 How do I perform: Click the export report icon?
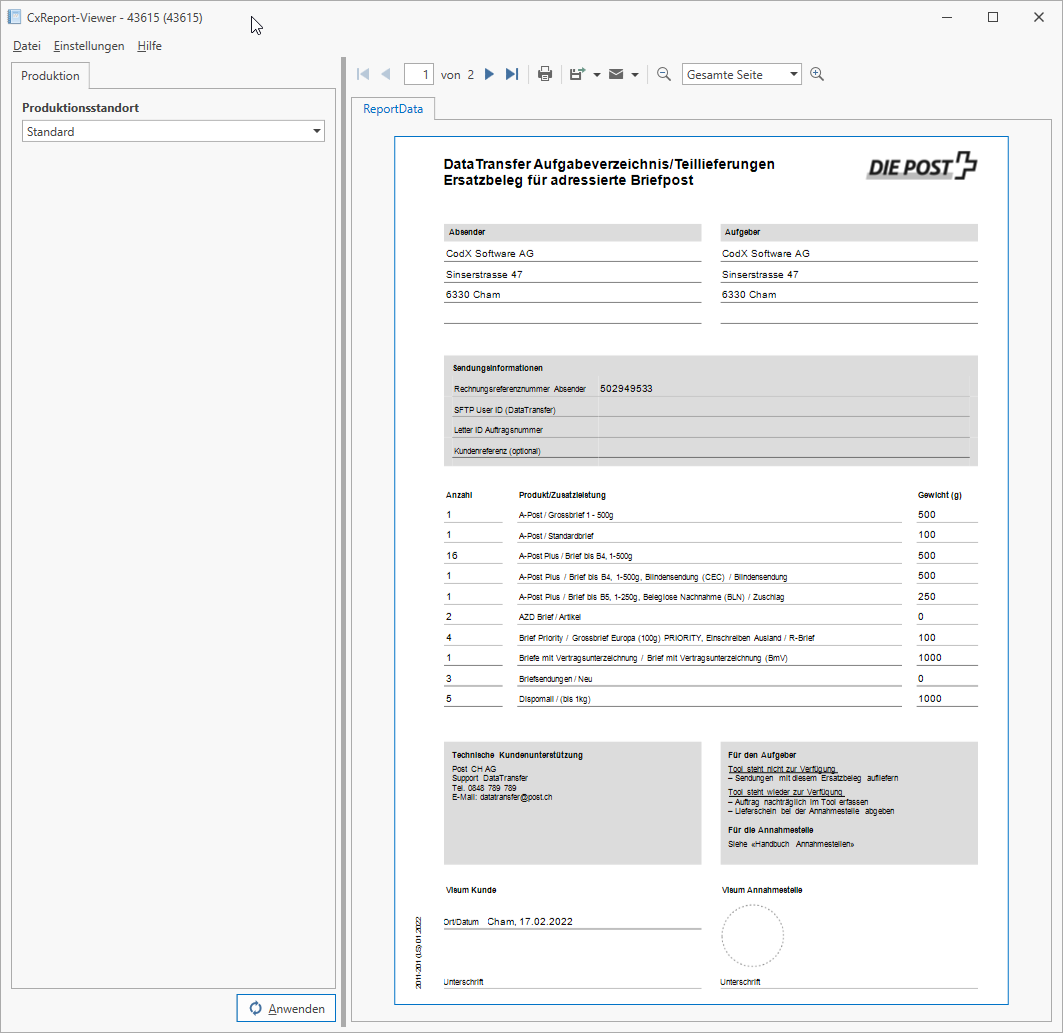pyautogui.click(x=577, y=74)
